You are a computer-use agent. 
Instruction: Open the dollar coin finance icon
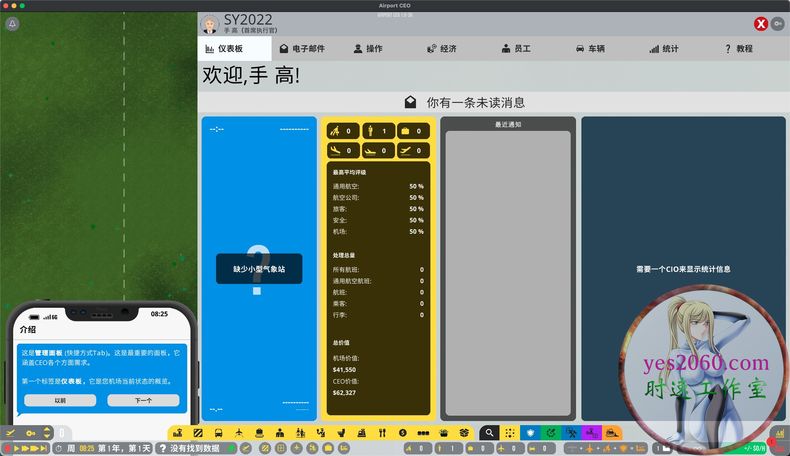(402, 433)
